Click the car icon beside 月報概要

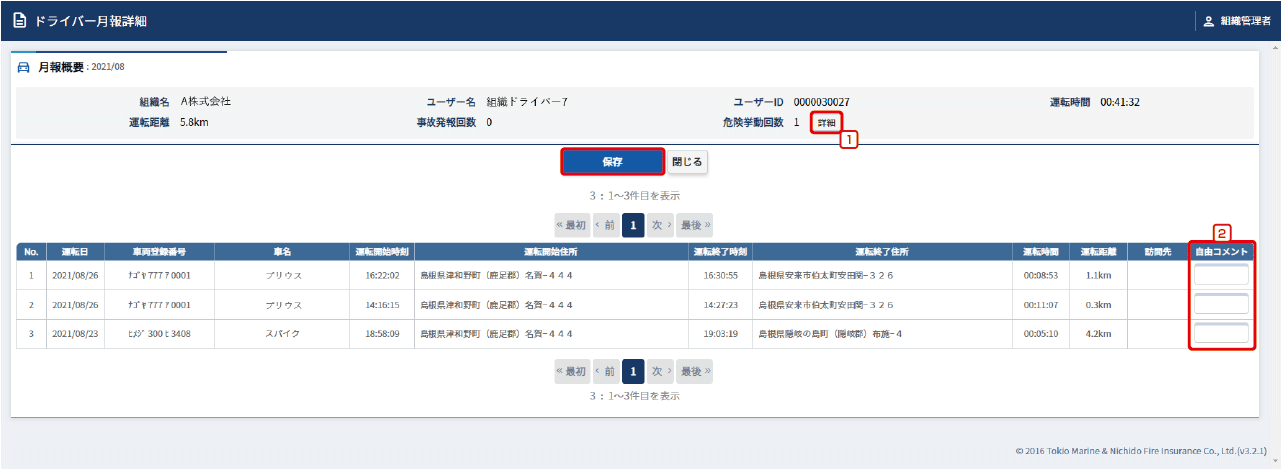(24, 67)
